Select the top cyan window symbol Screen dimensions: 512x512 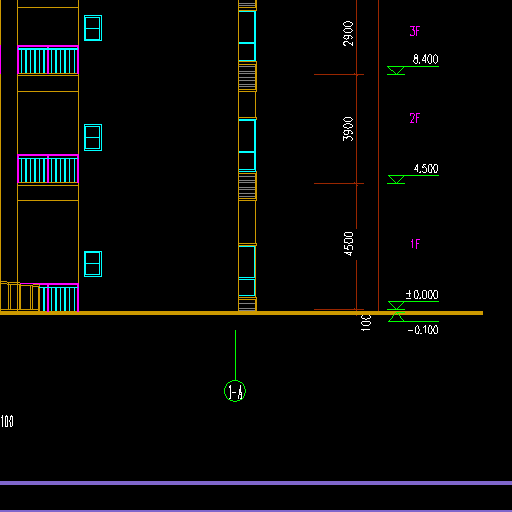point(93,28)
